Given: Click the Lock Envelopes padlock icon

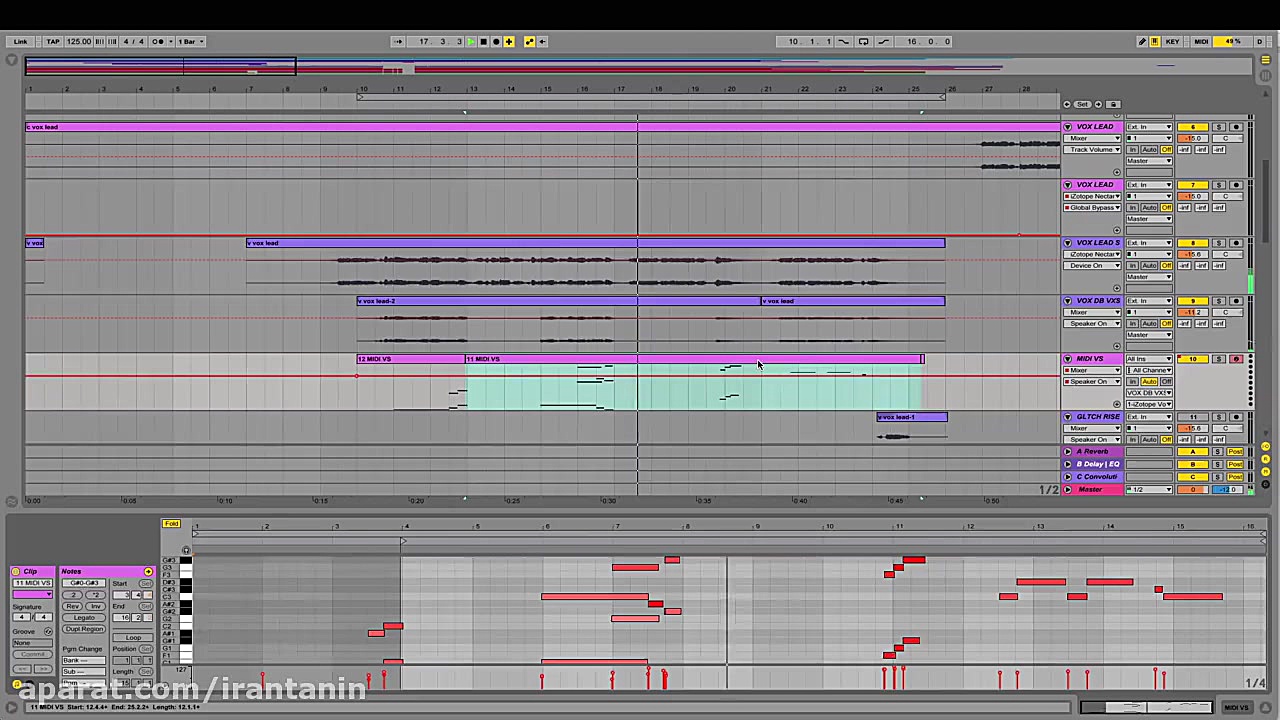Looking at the screenshot, I should [x=1114, y=104].
